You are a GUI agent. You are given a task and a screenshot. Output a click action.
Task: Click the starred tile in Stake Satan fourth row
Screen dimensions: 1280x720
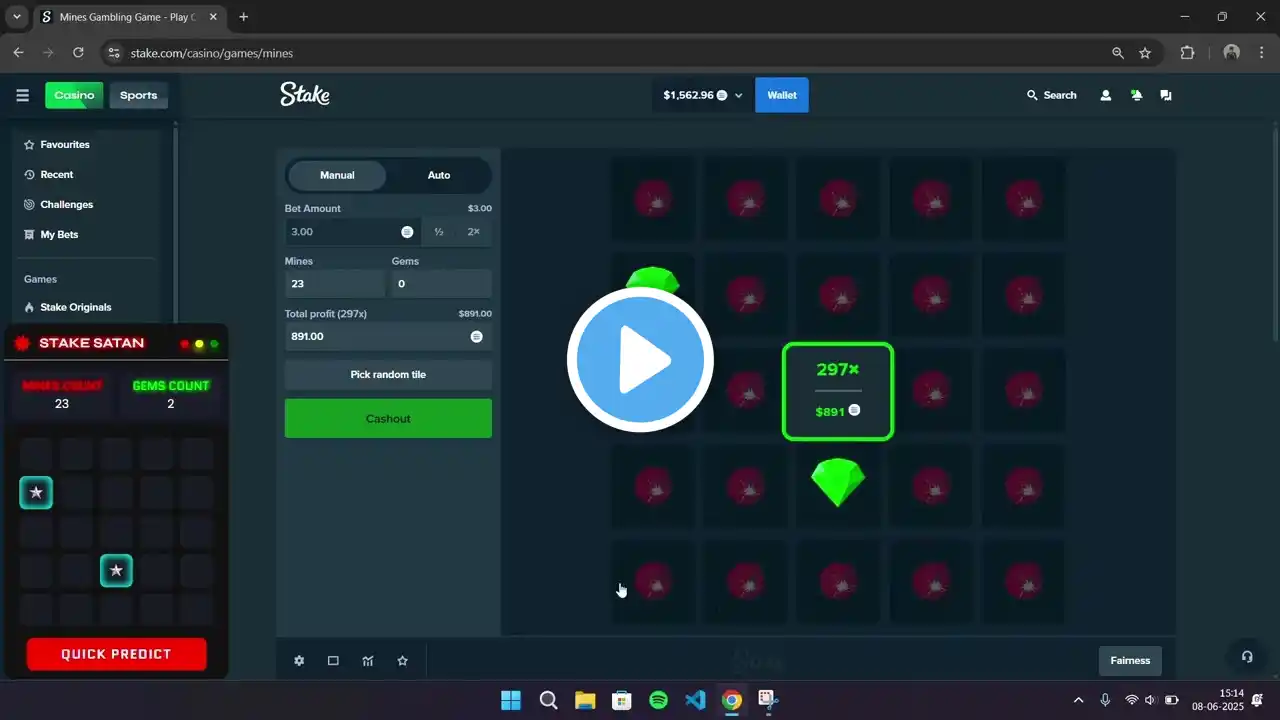pyautogui.click(x=116, y=571)
